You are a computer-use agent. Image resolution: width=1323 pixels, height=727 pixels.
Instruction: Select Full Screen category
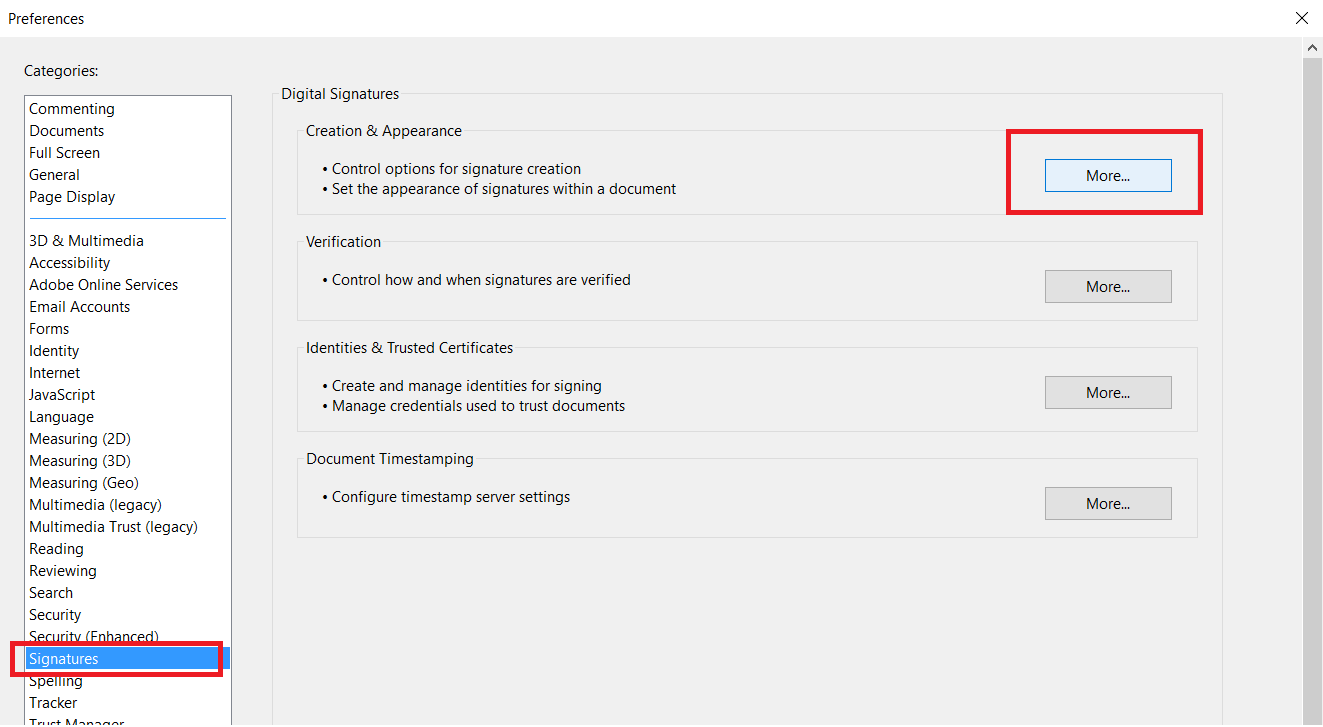(x=65, y=153)
